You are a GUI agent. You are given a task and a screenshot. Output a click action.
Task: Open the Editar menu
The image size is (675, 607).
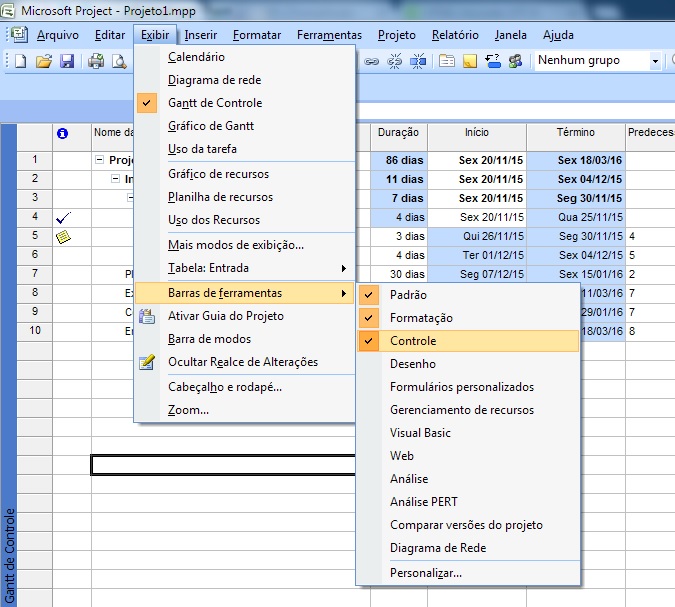coord(110,35)
